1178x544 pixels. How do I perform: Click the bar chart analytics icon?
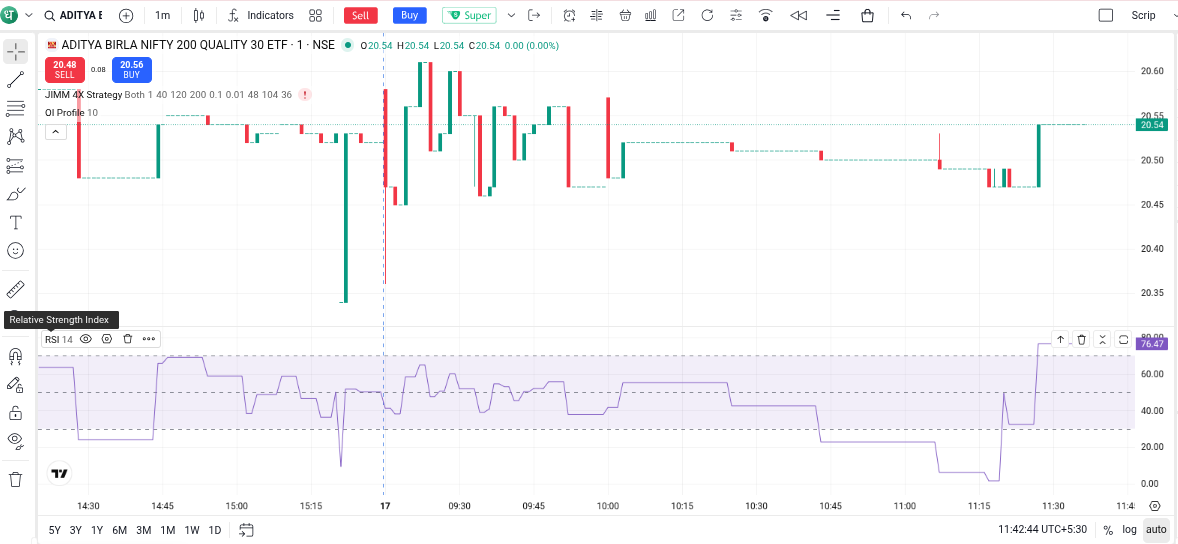(x=651, y=15)
